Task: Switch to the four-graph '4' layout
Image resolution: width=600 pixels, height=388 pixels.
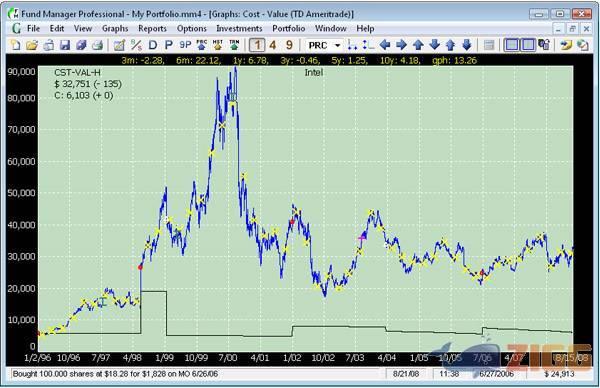Action: 272,45
